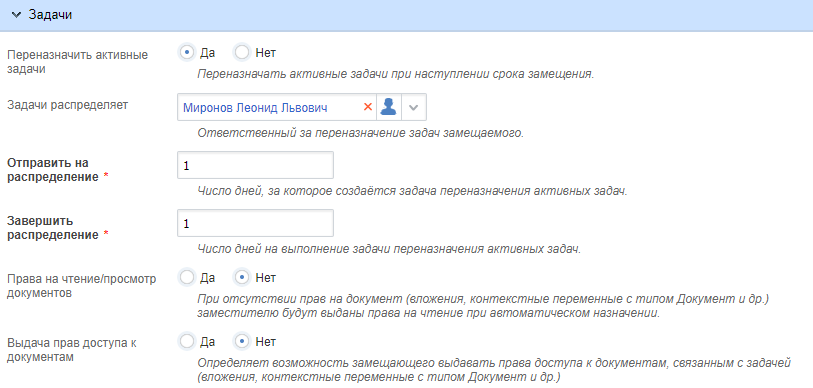Screen dimensions: 813x388
Task: Click hint Число дней на выполнение задачи
Action: coord(389,249)
